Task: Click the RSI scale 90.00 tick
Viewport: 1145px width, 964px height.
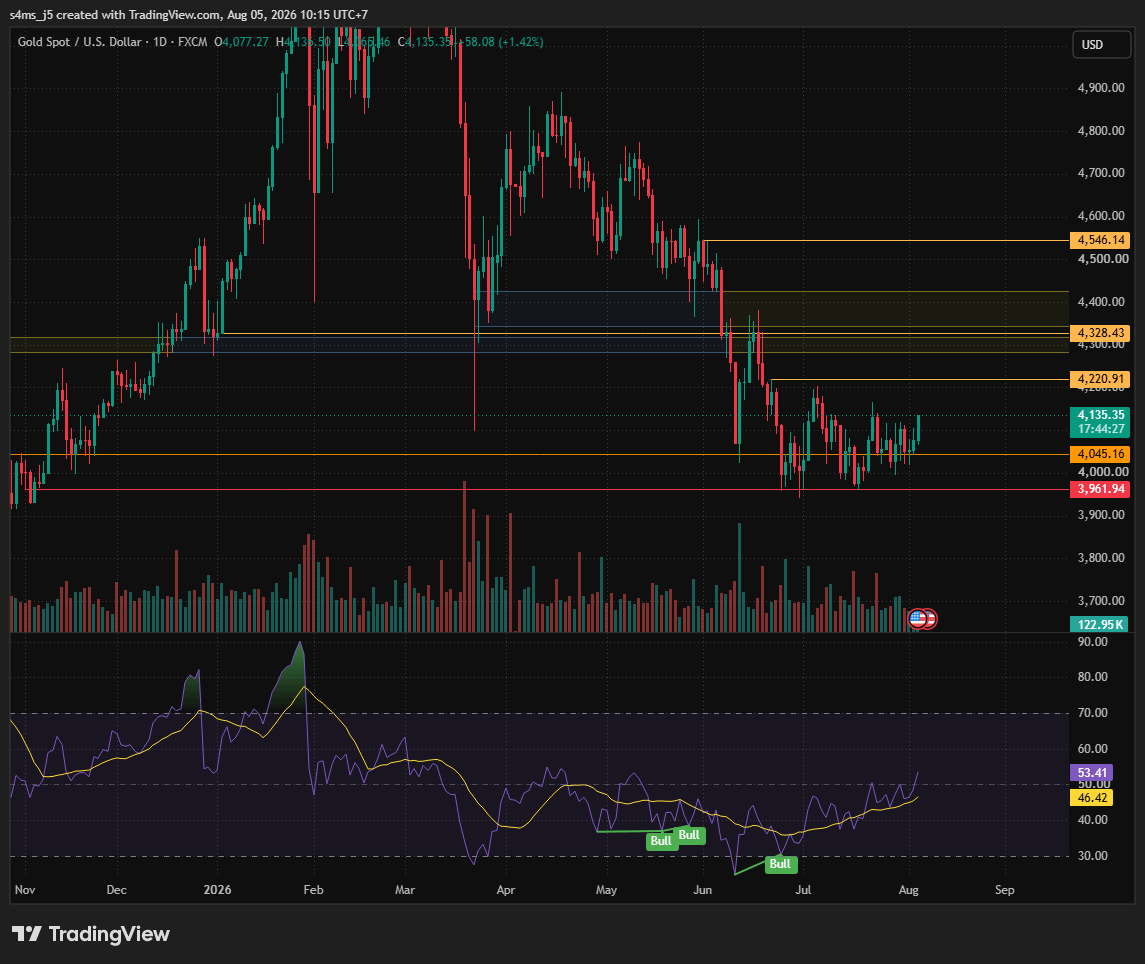Action: pyautogui.click(x=1092, y=642)
